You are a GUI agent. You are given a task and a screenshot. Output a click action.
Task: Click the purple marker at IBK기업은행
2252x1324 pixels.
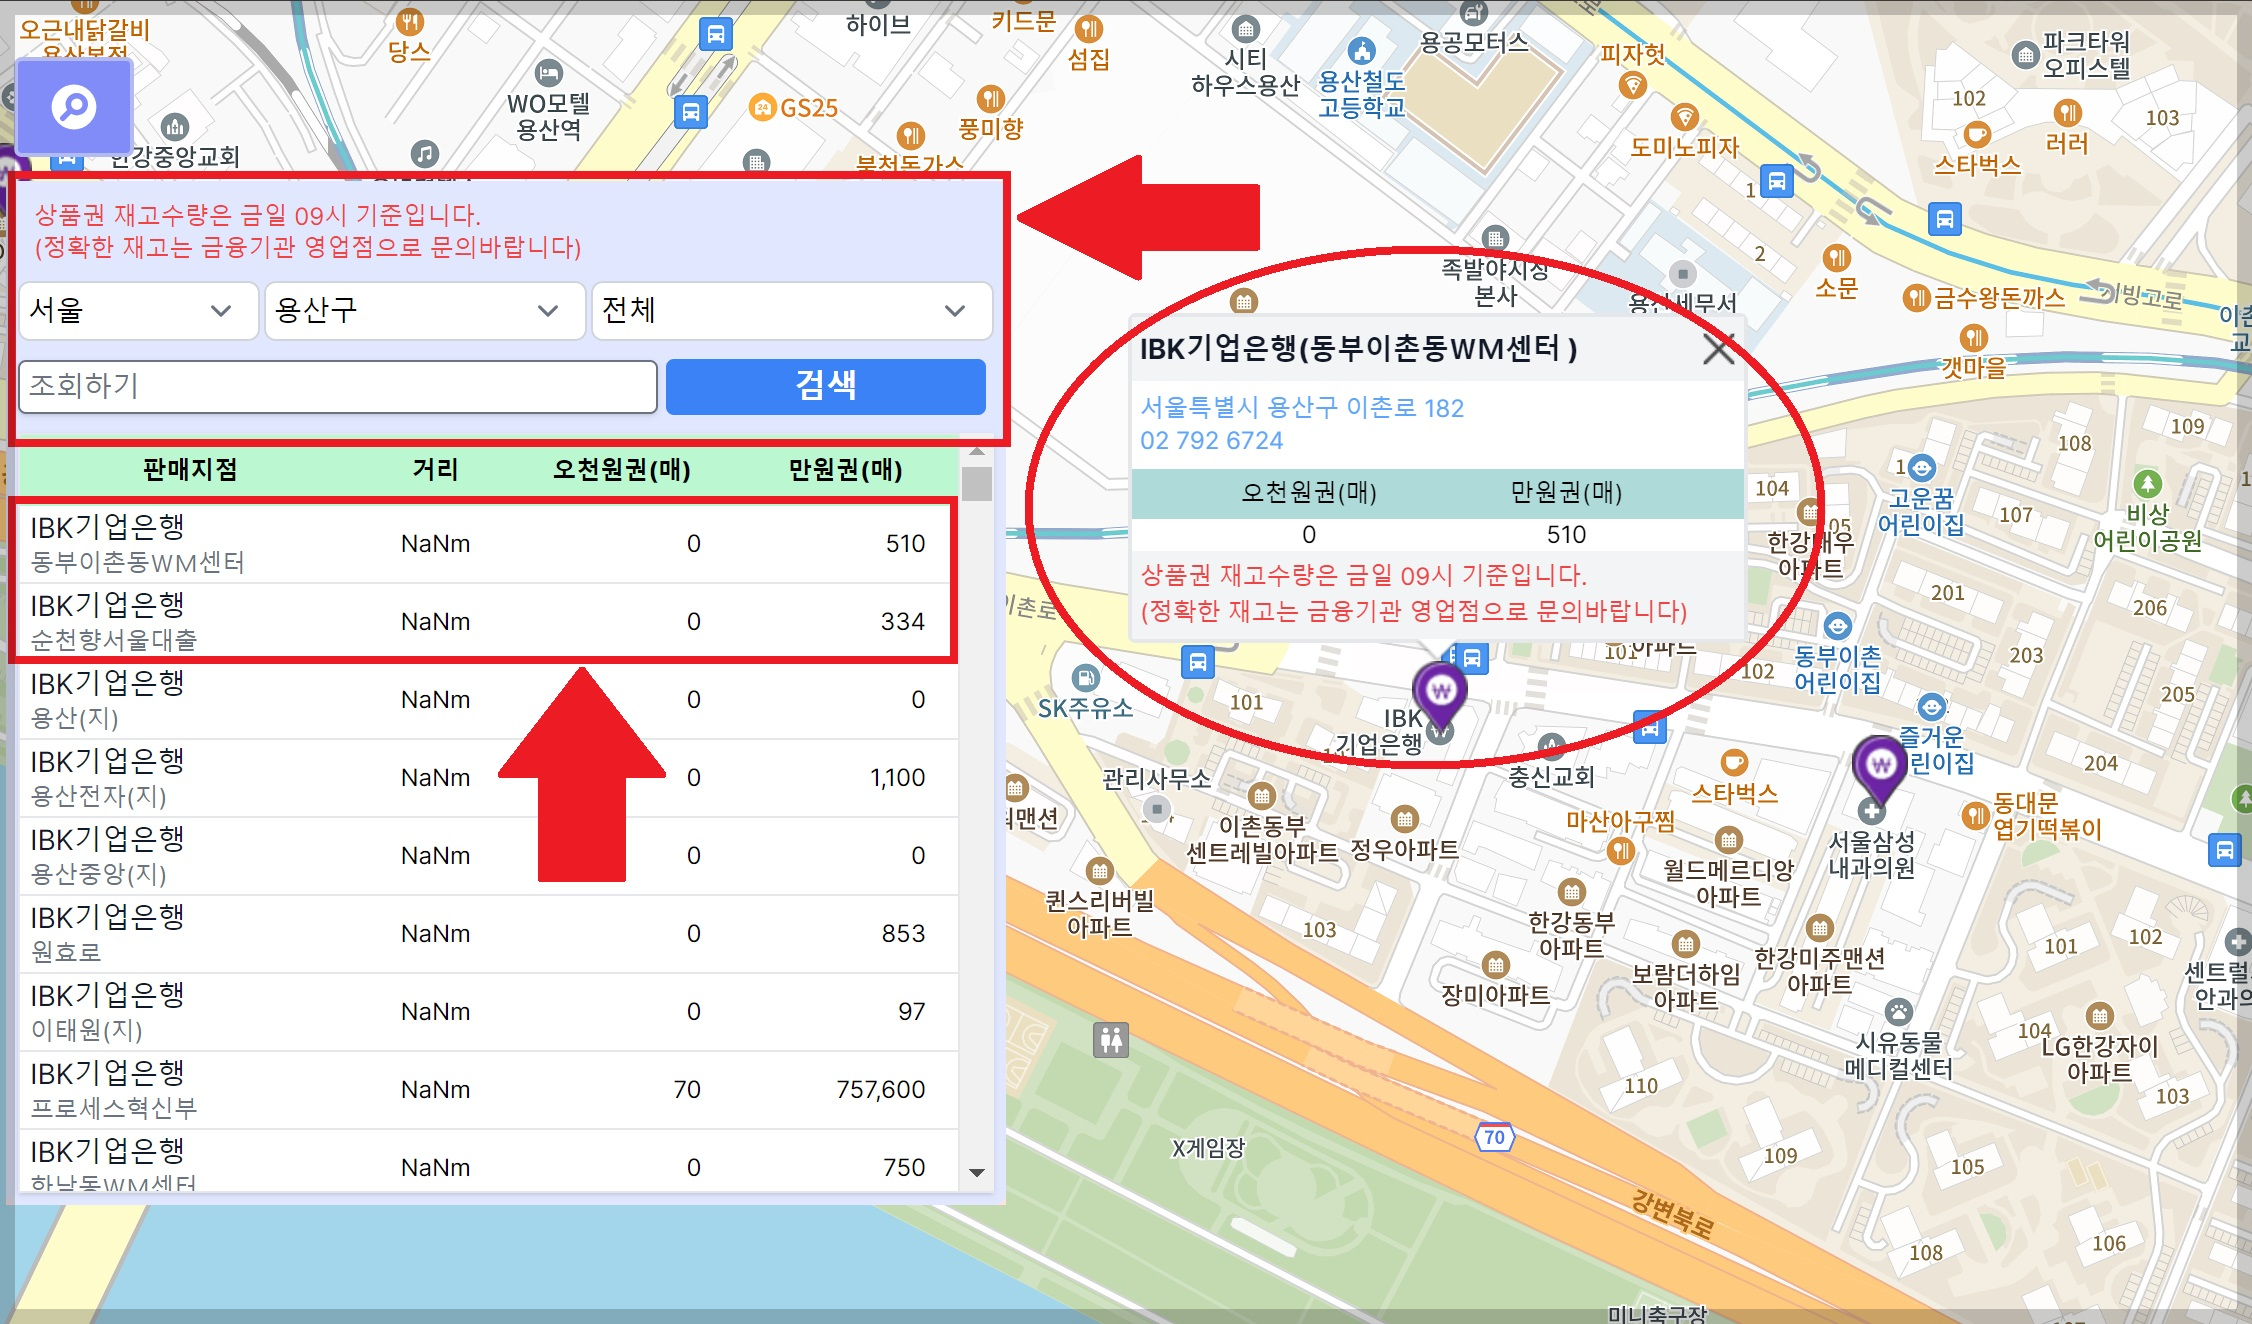coord(1440,692)
